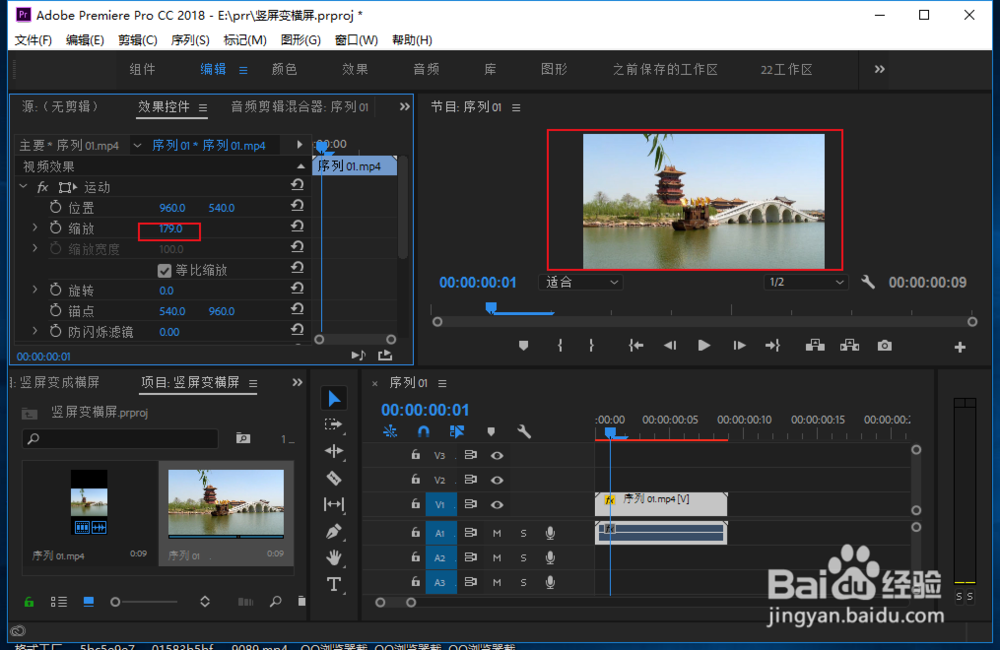Expand hidden tabs in source panel
1000x650 pixels.
404,107
